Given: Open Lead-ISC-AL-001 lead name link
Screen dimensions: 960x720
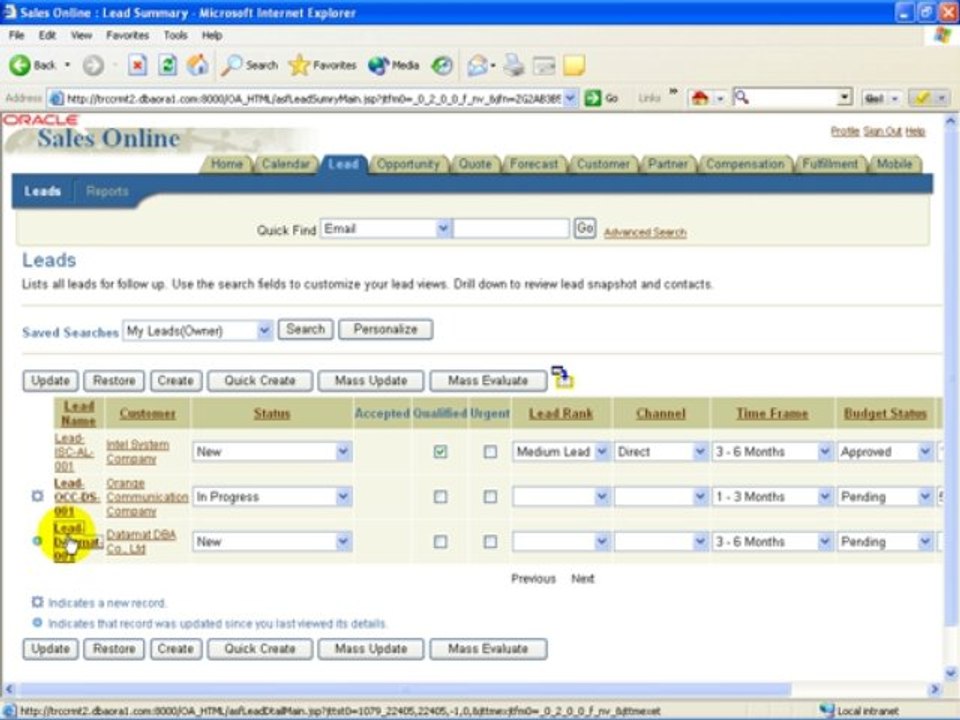Looking at the screenshot, I should click(x=73, y=452).
